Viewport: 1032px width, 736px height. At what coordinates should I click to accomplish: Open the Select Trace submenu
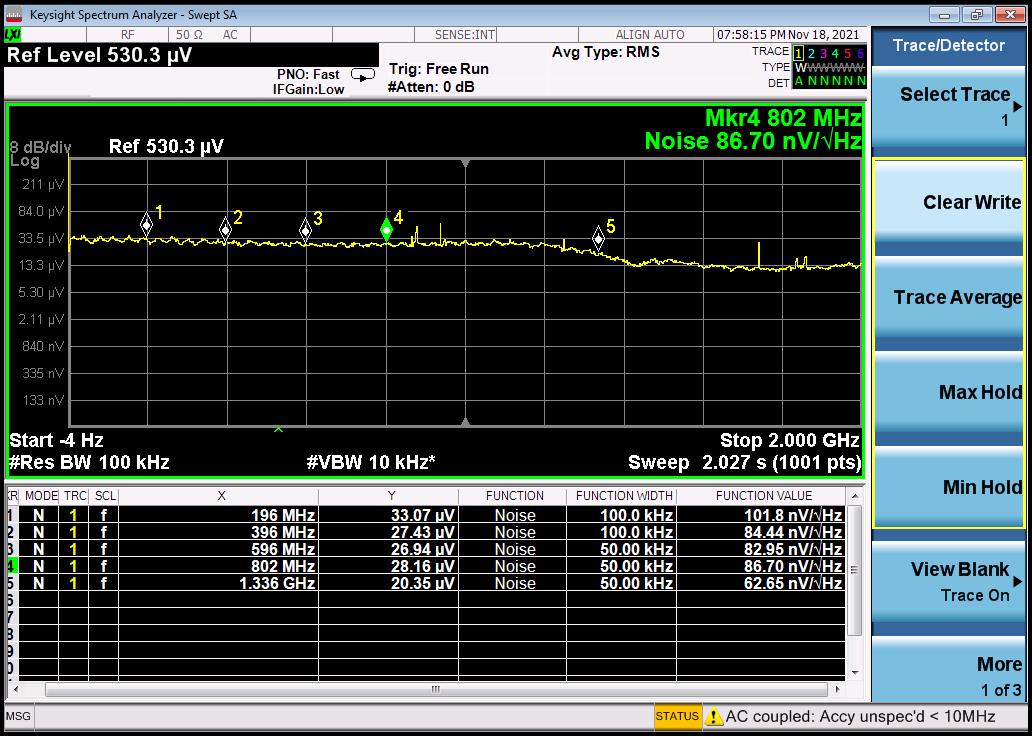pyautogui.click(x=949, y=106)
